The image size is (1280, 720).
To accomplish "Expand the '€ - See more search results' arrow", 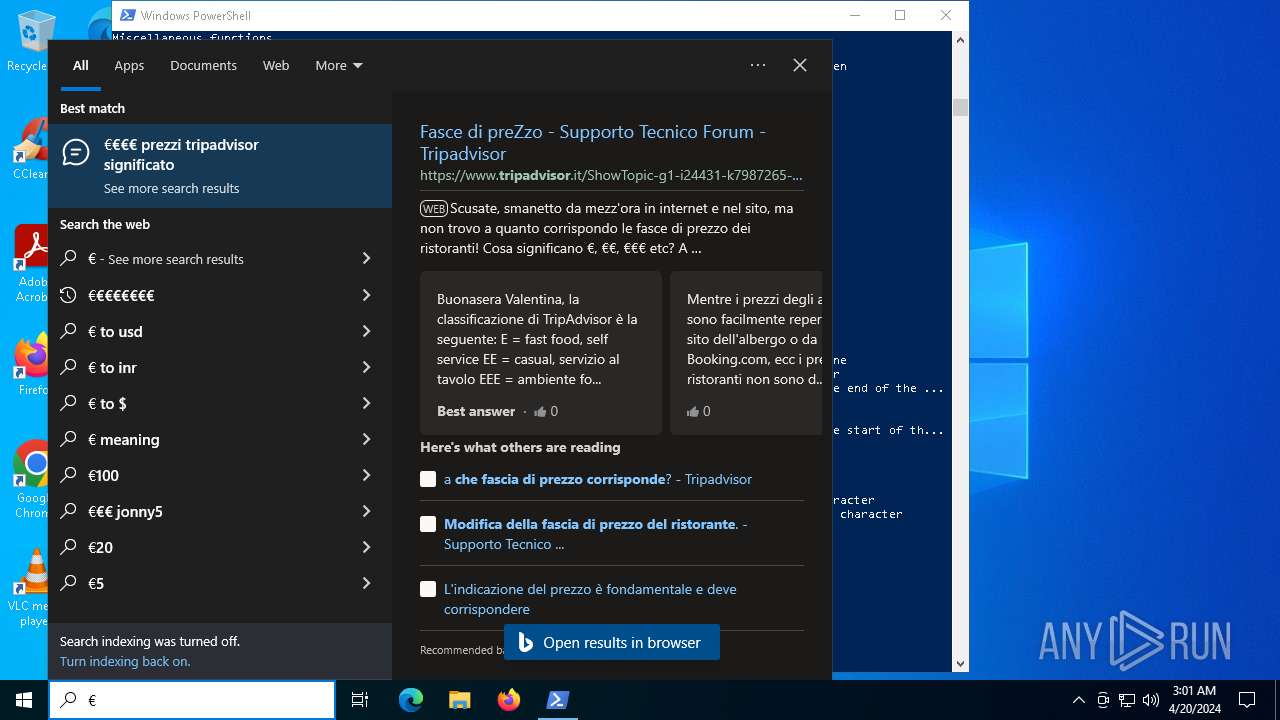I will pyautogui.click(x=366, y=259).
